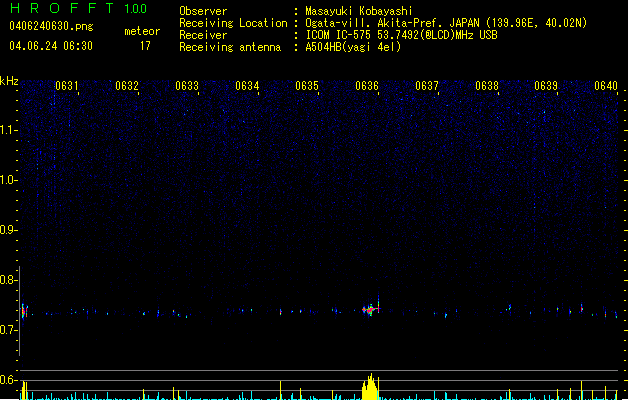Click the observer name Masayuki Kobayashi
Screen dimensions: 629x400
coord(358,11)
